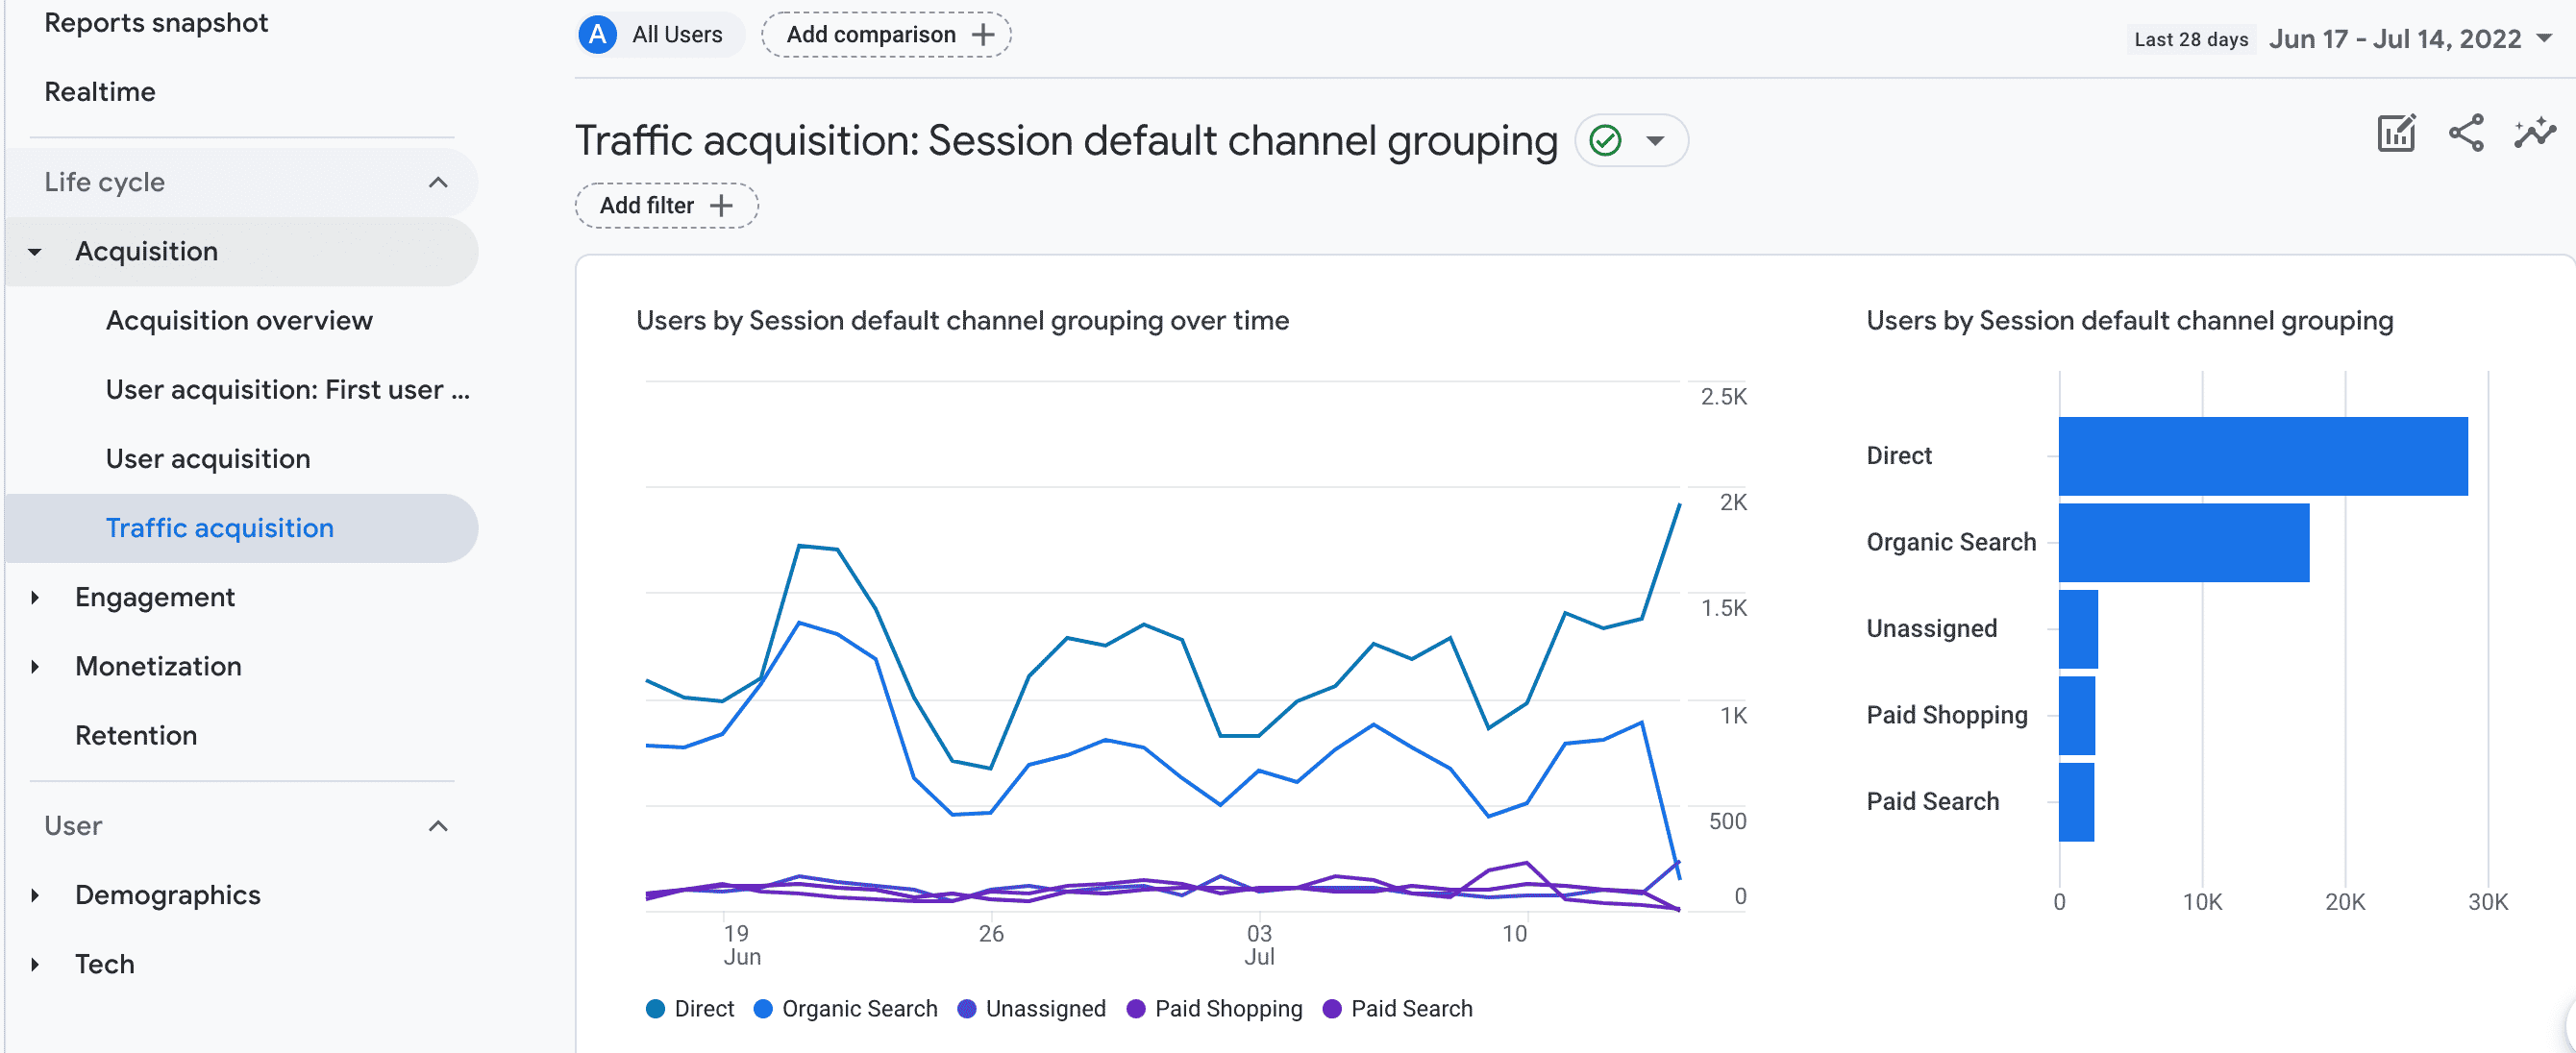Image resolution: width=2576 pixels, height=1053 pixels.
Task: Open the Retention report
Action: click(136, 736)
